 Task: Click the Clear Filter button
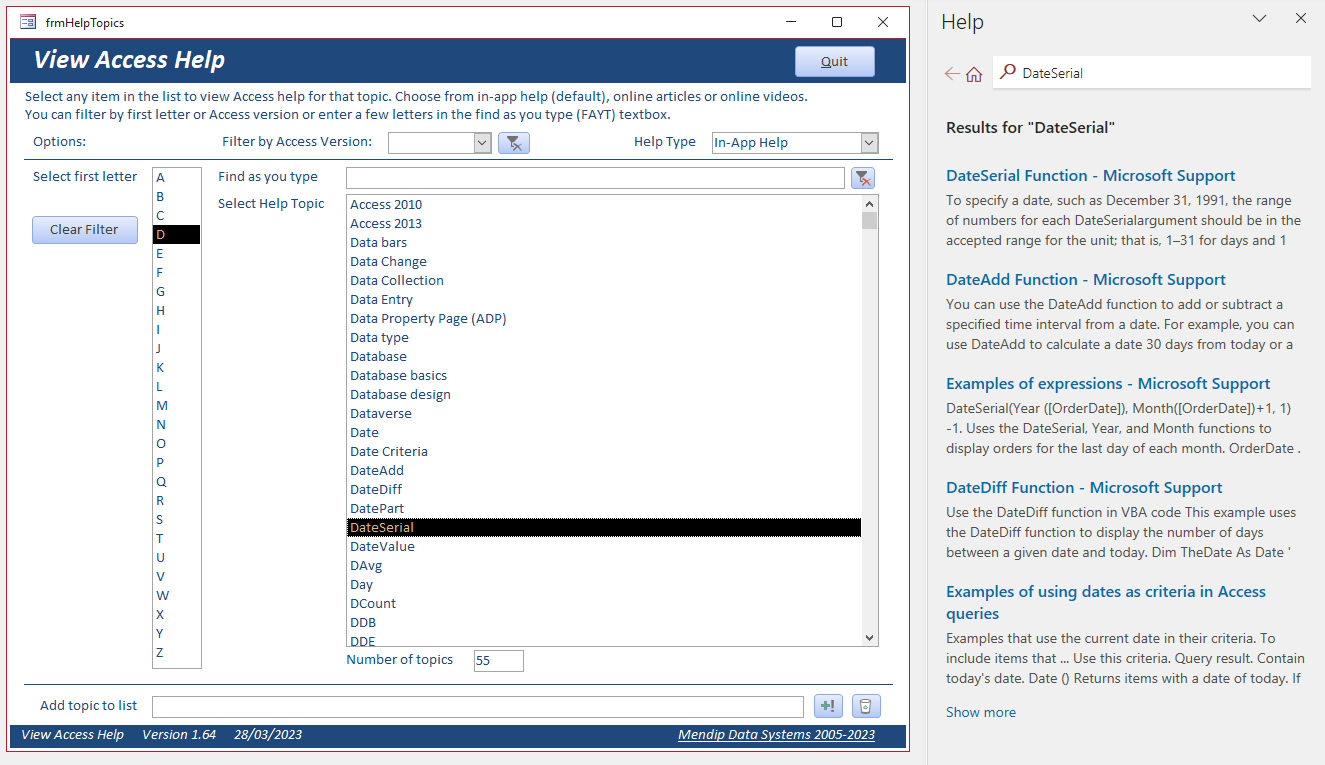85,229
